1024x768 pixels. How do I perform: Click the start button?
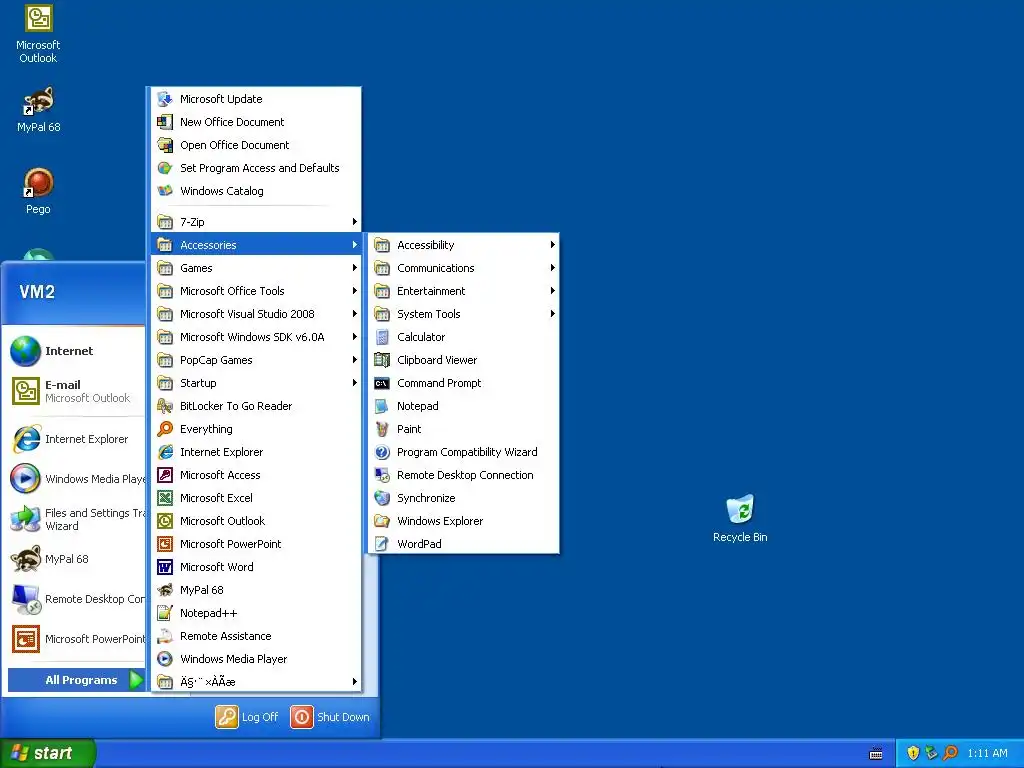[x=47, y=753]
